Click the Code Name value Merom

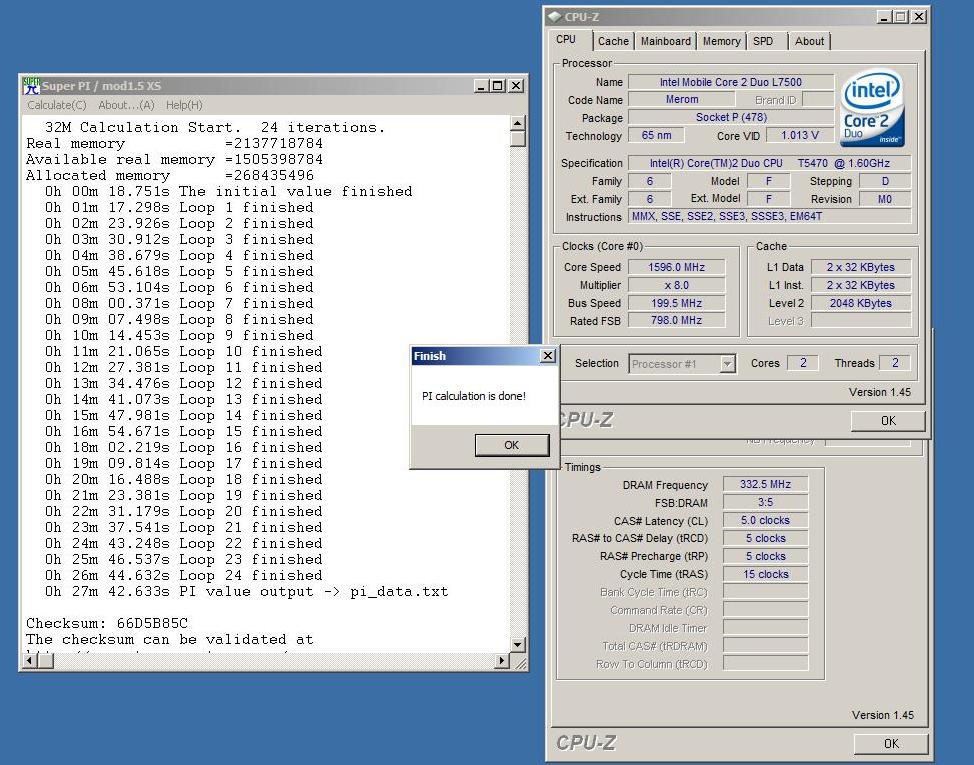[x=681, y=99]
